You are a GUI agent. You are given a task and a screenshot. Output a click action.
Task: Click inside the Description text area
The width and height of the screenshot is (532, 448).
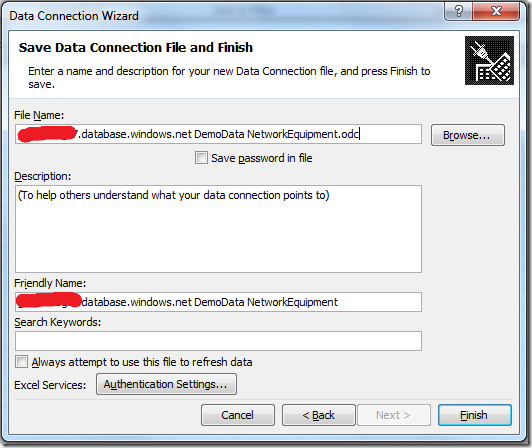218,229
